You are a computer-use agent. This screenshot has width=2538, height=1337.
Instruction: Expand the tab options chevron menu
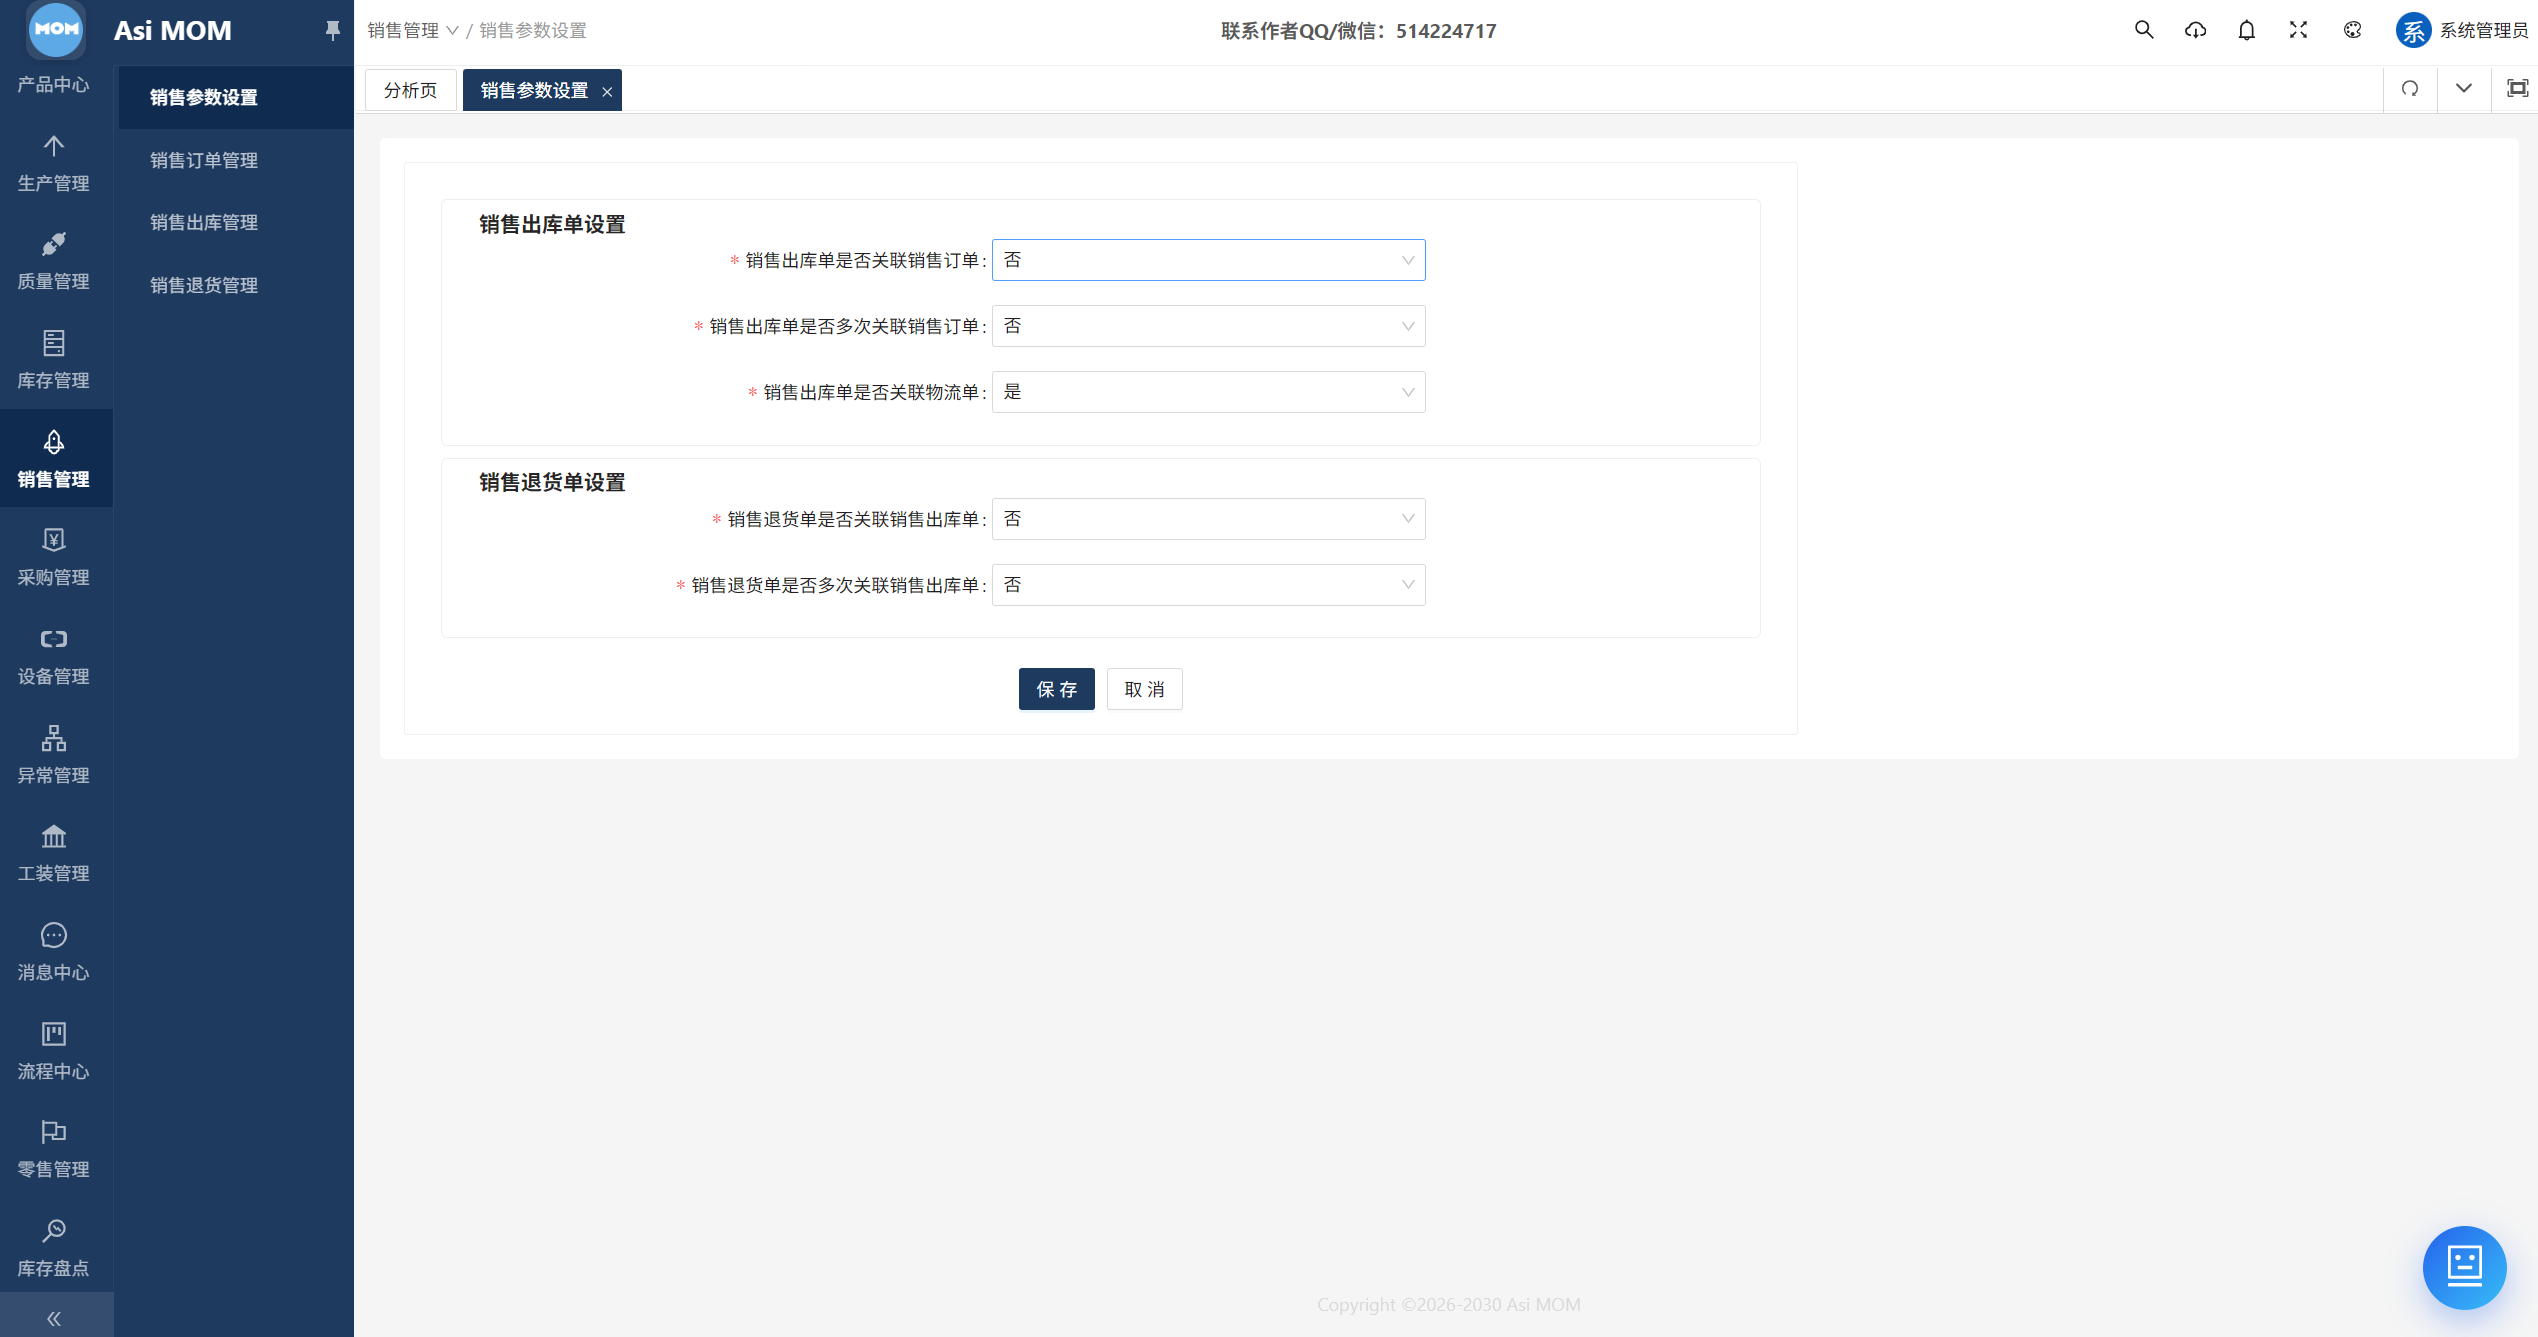coord(2464,89)
